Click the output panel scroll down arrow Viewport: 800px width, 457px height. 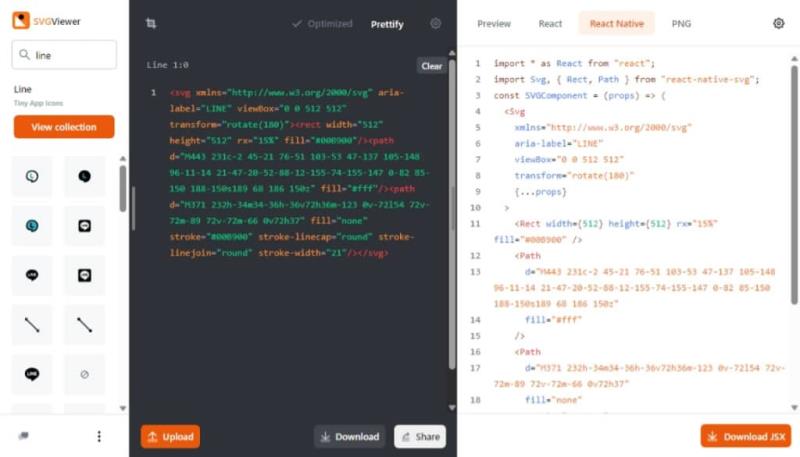click(x=794, y=408)
